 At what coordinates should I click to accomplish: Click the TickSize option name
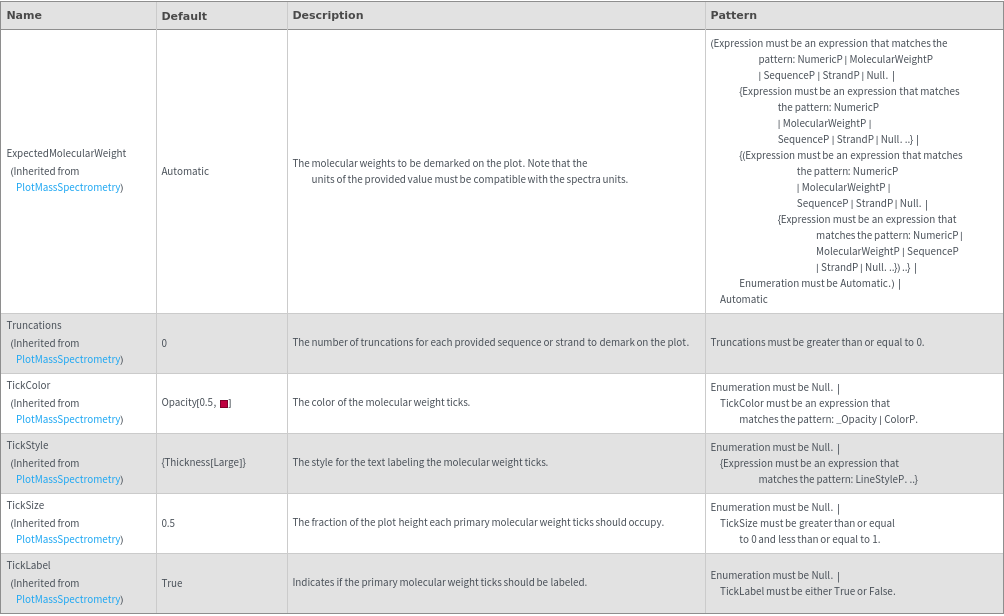click(26, 505)
